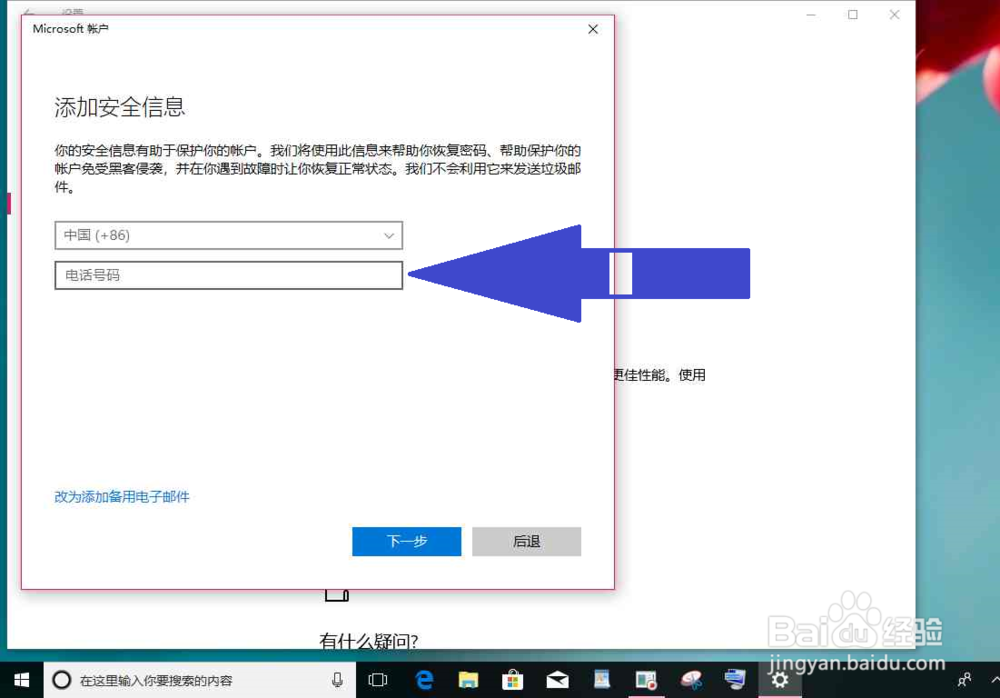1000x698 pixels.
Task: Click the 下一步 (Next) button
Action: (x=406, y=541)
